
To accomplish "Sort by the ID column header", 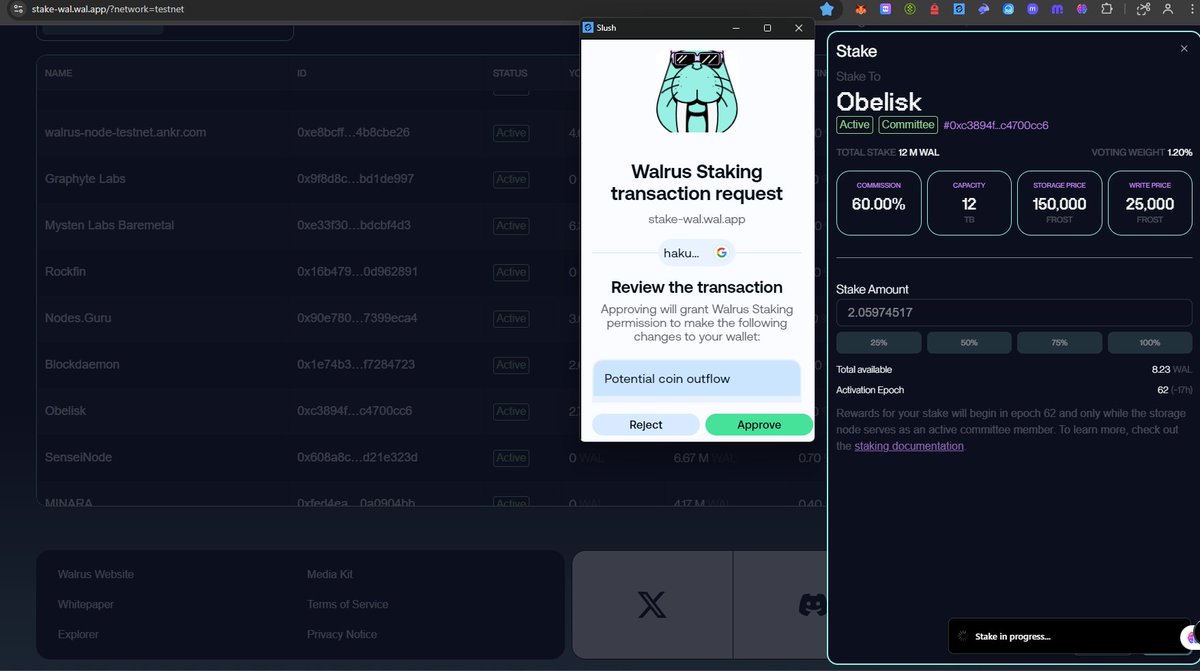I will point(302,73).
